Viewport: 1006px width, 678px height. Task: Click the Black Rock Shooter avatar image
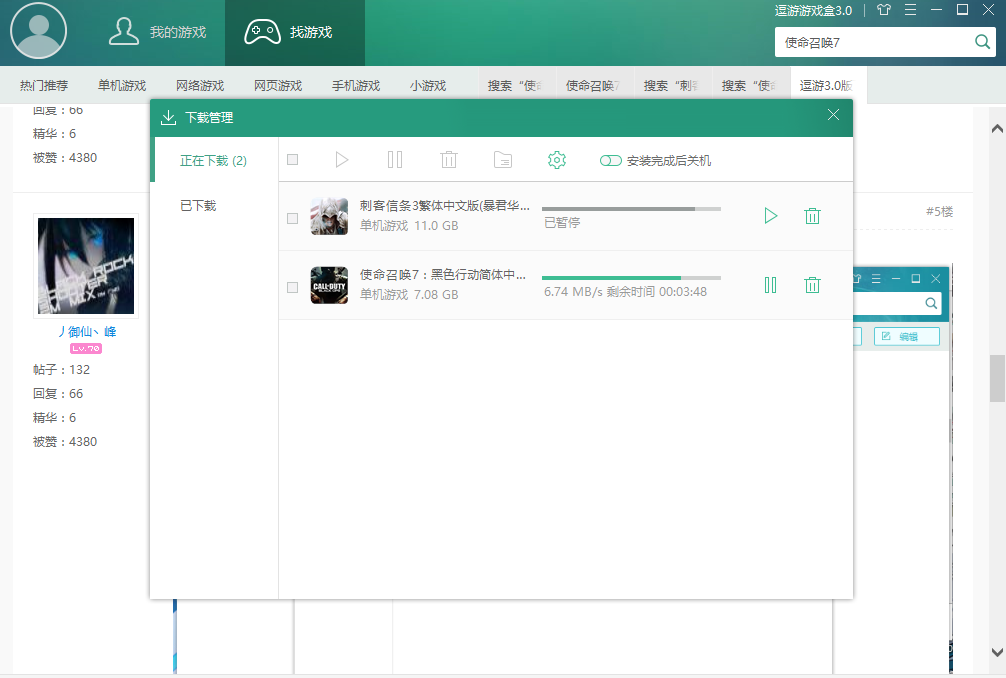pyautogui.click(x=86, y=266)
